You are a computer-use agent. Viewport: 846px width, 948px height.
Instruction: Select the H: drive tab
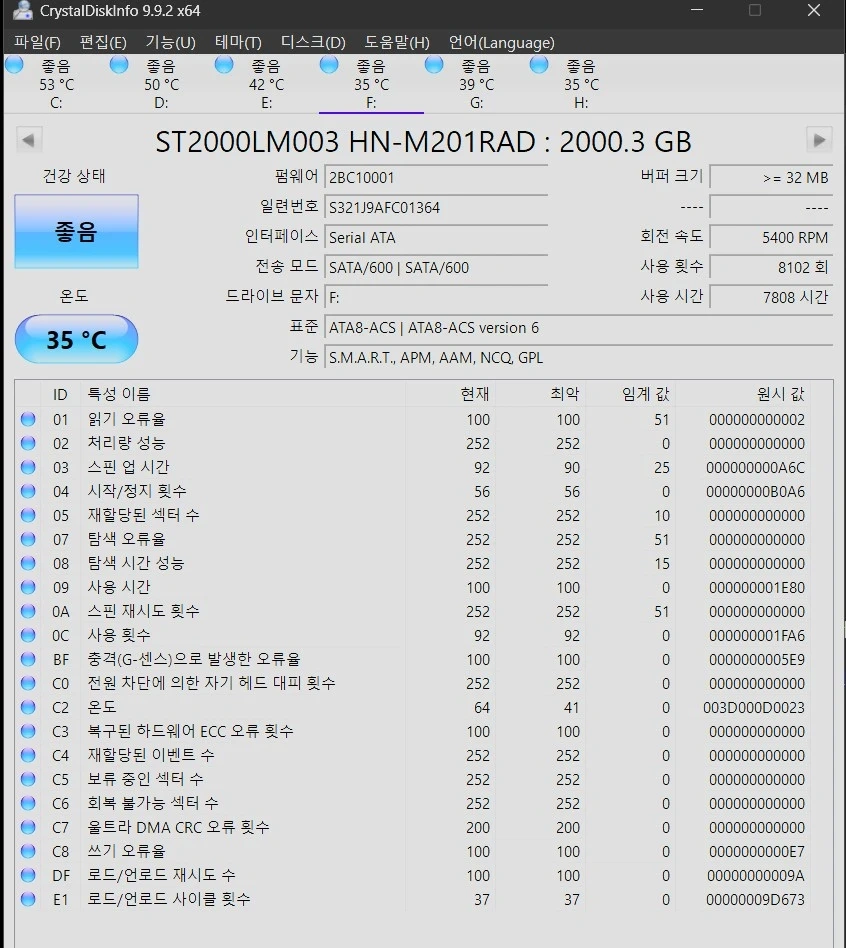tap(581, 83)
